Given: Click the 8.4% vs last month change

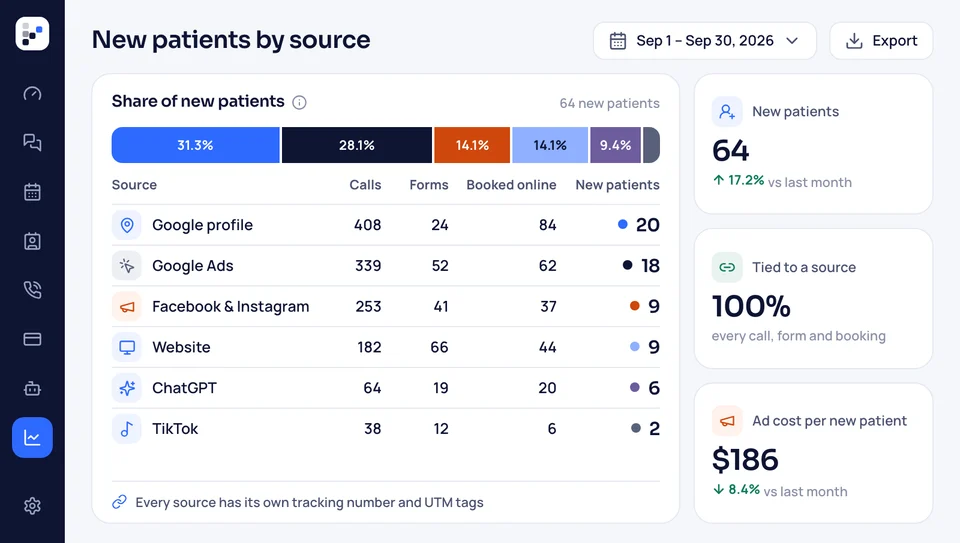Looking at the screenshot, I should (780, 490).
